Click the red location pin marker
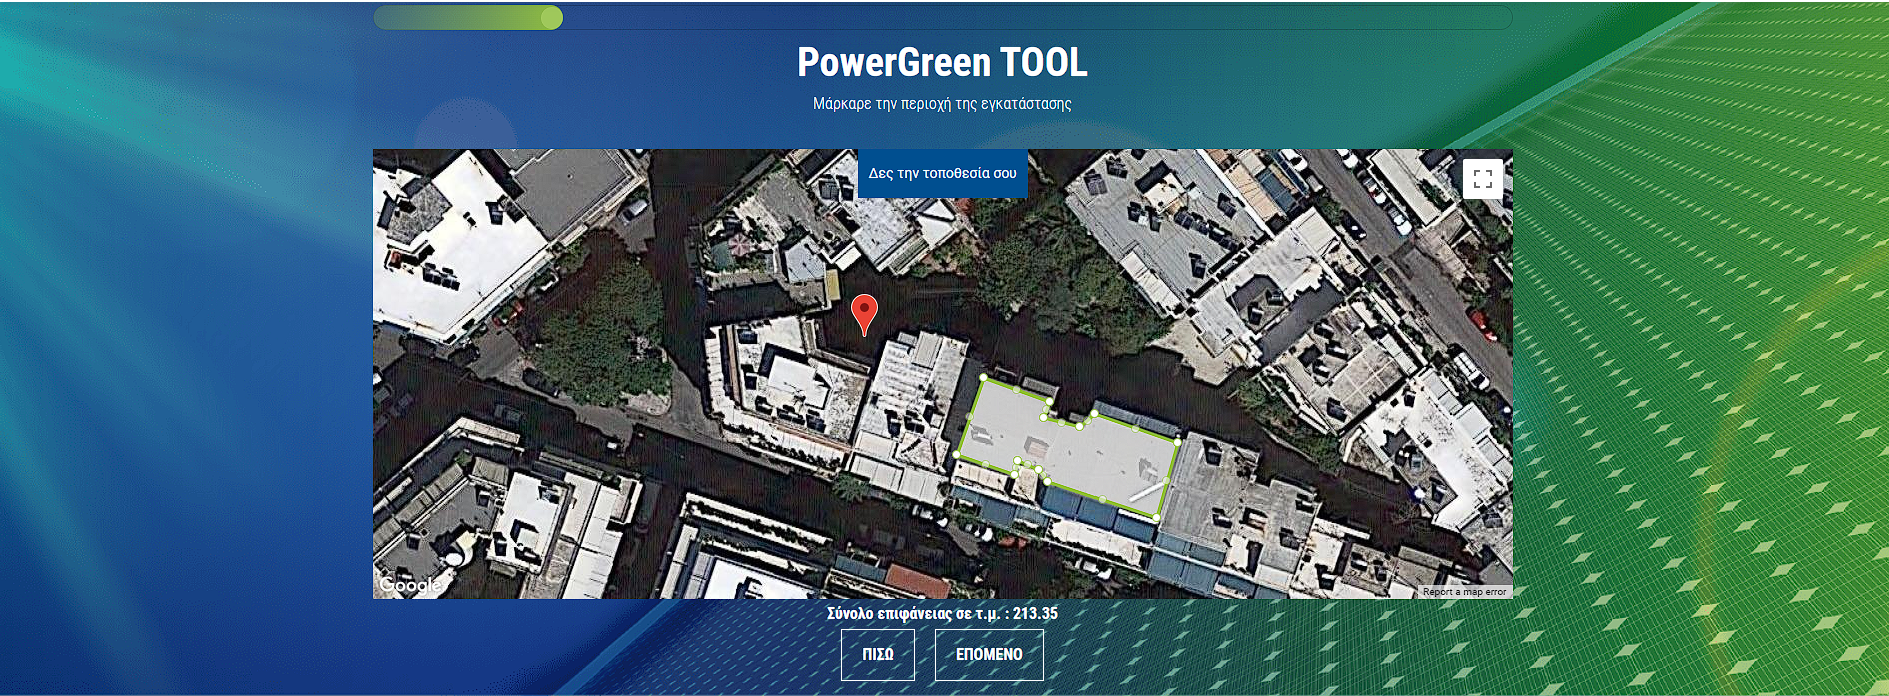 pos(864,312)
